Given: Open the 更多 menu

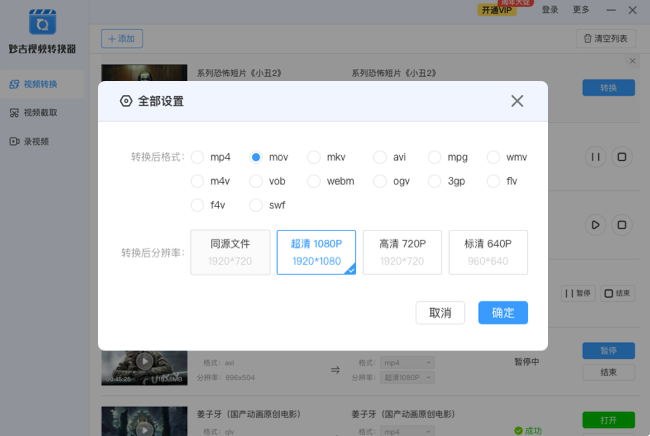Looking at the screenshot, I should (x=581, y=10).
